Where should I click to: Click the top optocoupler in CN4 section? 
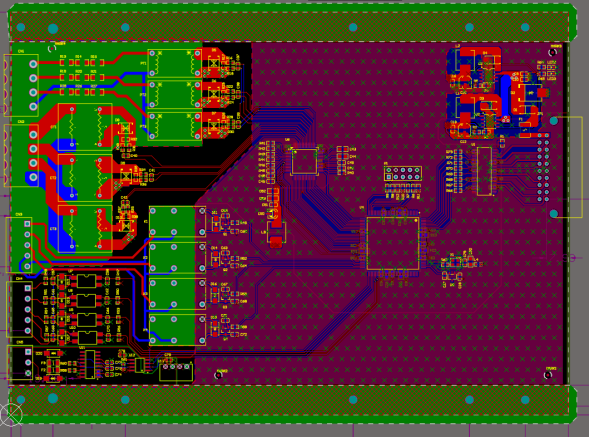pyautogui.click(x=86, y=281)
